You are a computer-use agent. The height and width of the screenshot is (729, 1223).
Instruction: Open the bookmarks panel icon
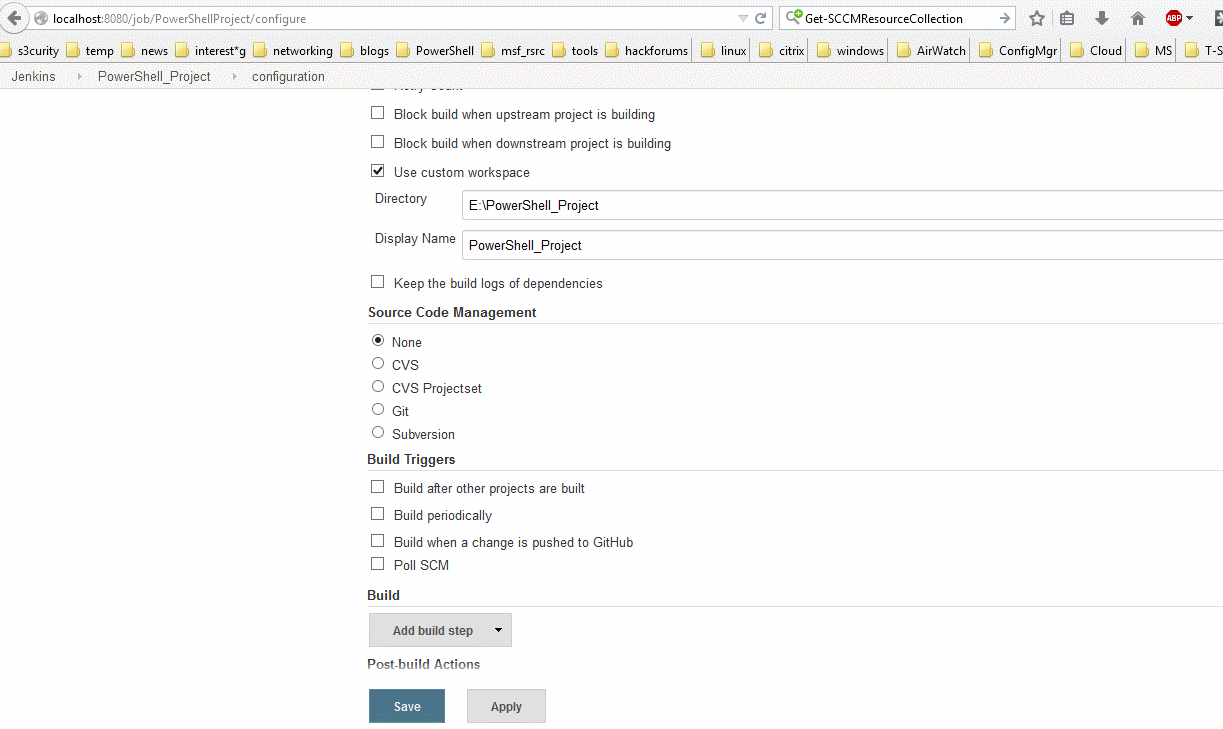pyautogui.click(x=1066, y=18)
